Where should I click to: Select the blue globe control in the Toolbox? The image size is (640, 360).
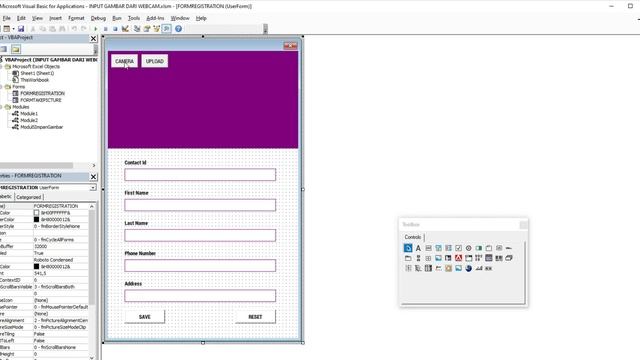click(469, 268)
